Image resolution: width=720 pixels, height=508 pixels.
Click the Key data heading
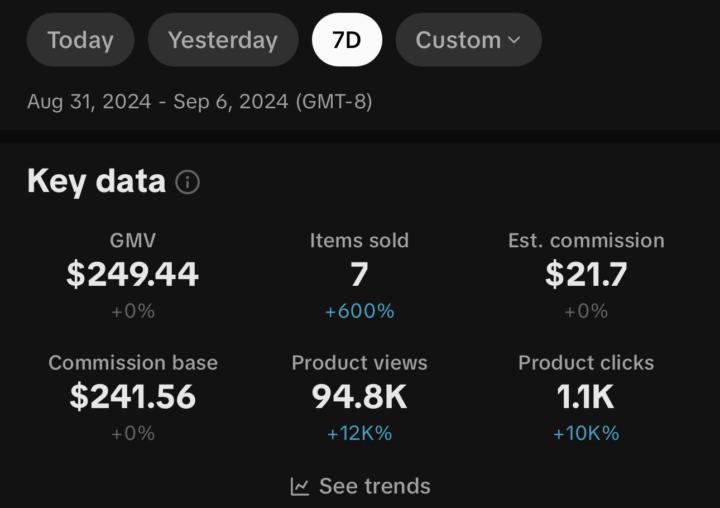[96, 181]
